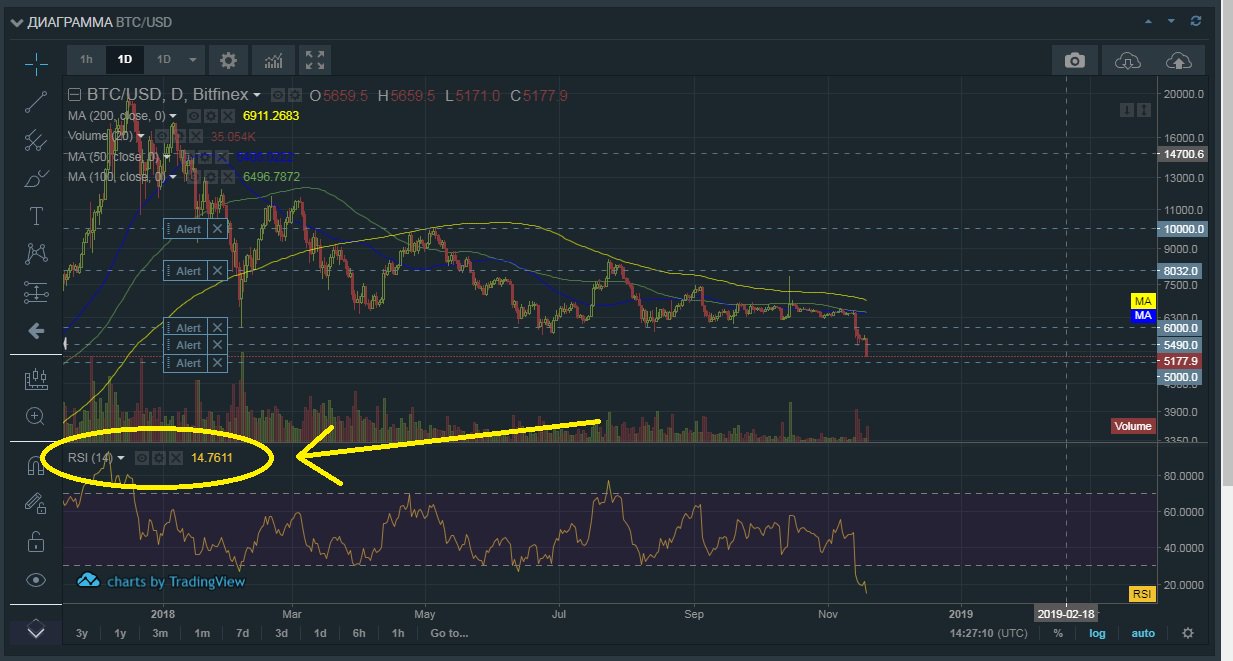Select the brush drawing tool
Image resolution: width=1233 pixels, height=661 pixels.
point(36,179)
